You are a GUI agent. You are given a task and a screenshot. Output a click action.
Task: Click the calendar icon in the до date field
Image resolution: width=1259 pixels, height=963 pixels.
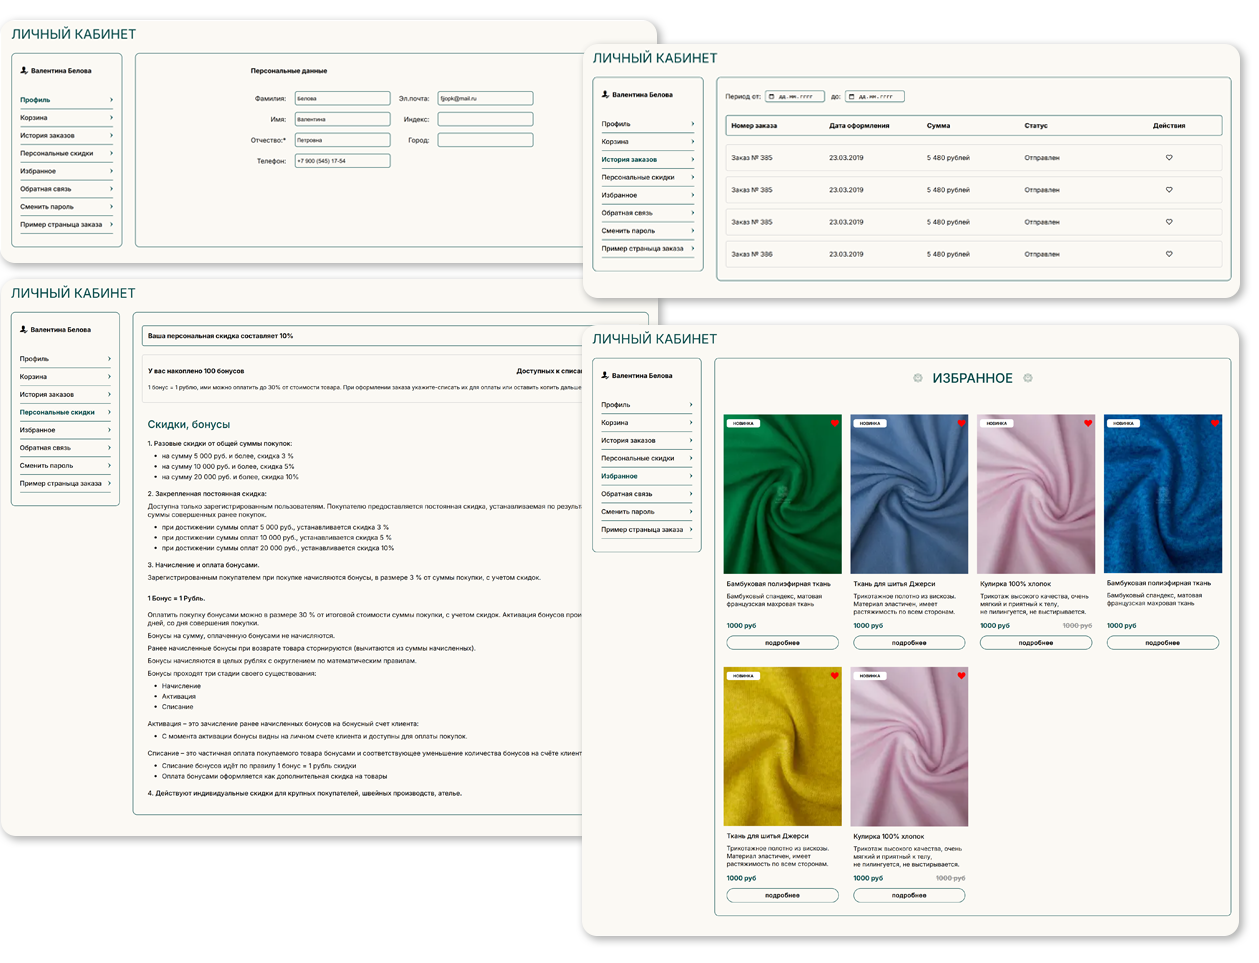852,97
